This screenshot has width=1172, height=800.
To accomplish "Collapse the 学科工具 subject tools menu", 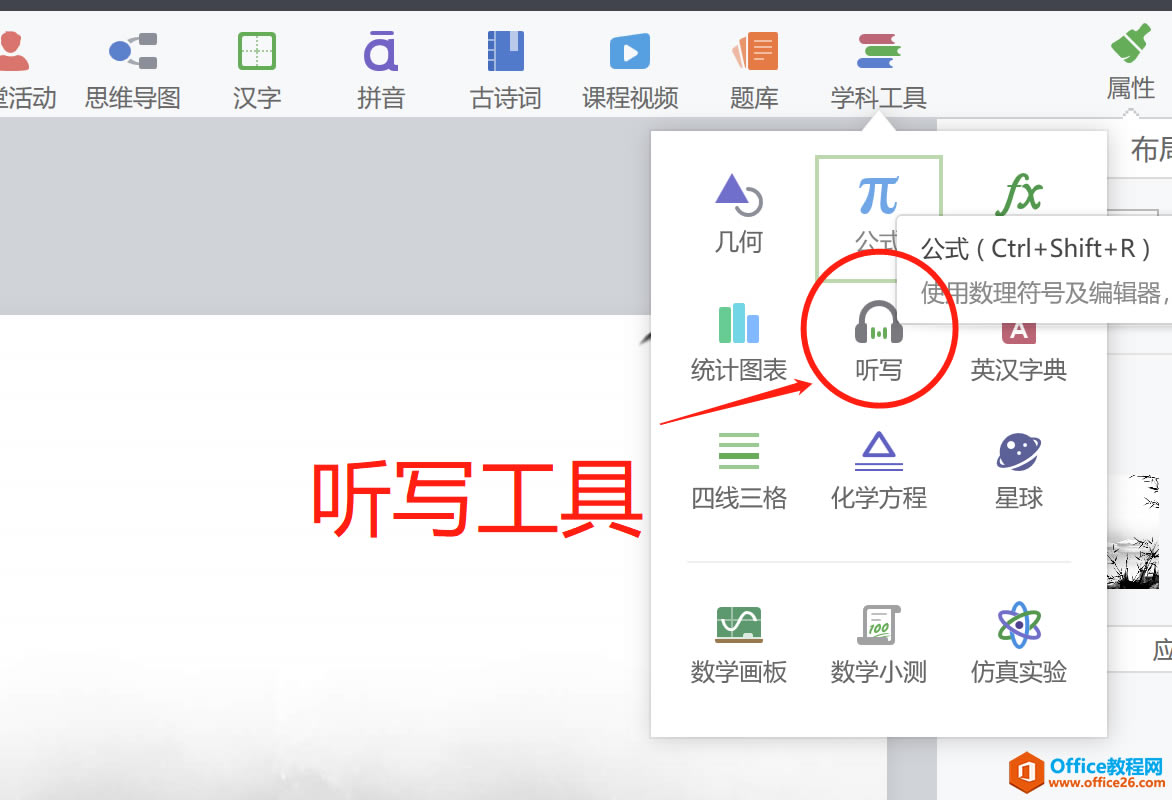I will [x=879, y=71].
